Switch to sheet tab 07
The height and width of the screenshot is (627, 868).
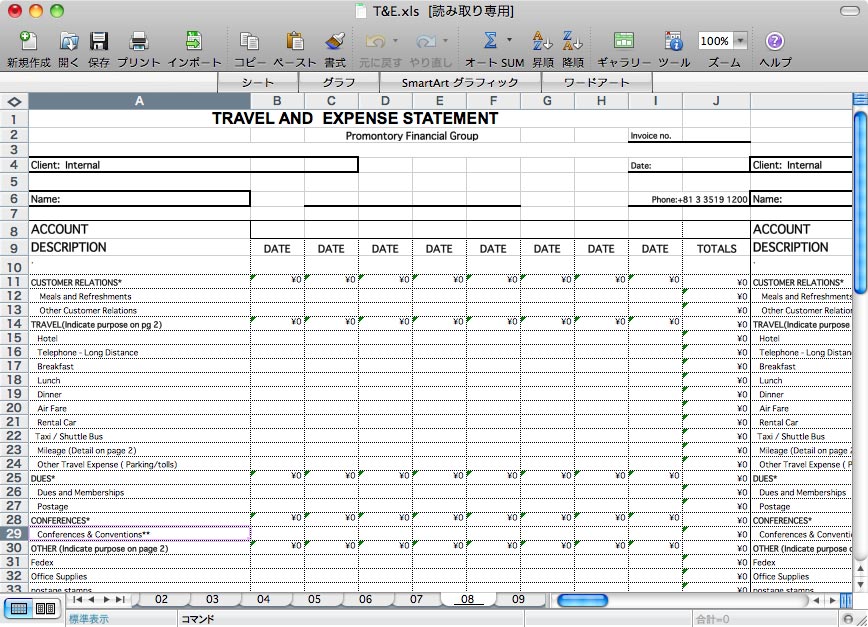[416, 599]
